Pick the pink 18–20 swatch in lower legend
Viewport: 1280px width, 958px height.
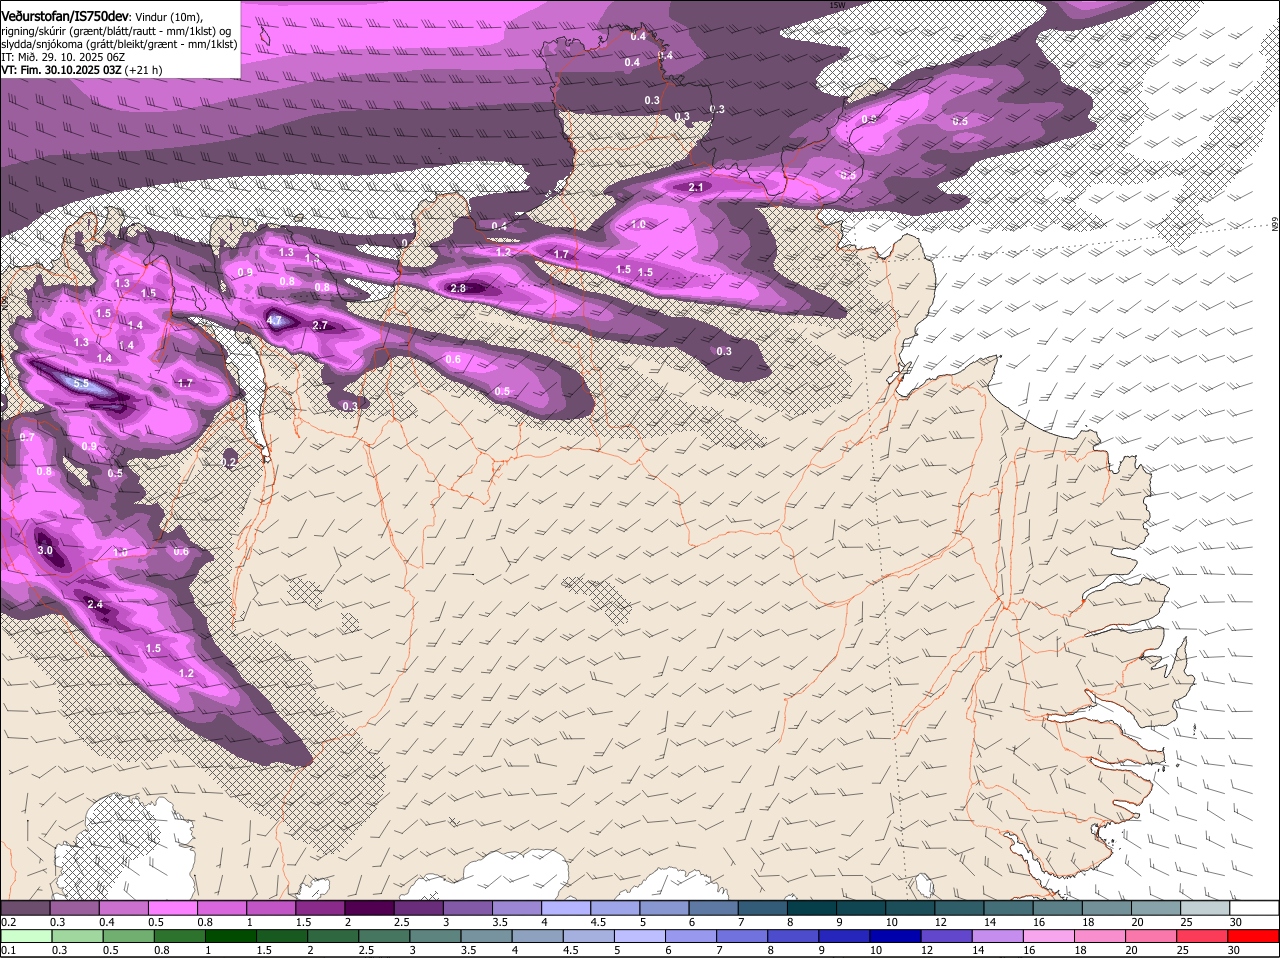coord(1102,936)
